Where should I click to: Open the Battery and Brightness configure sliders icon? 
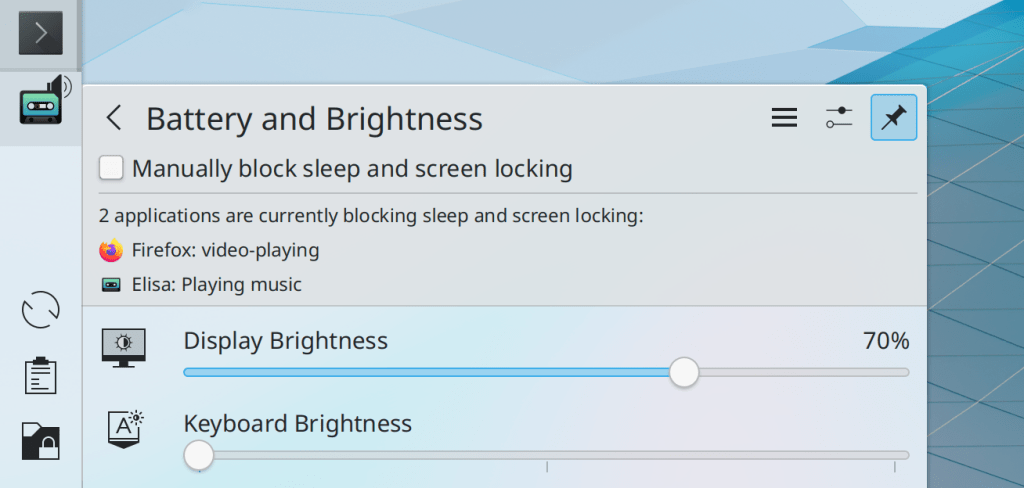point(839,119)
